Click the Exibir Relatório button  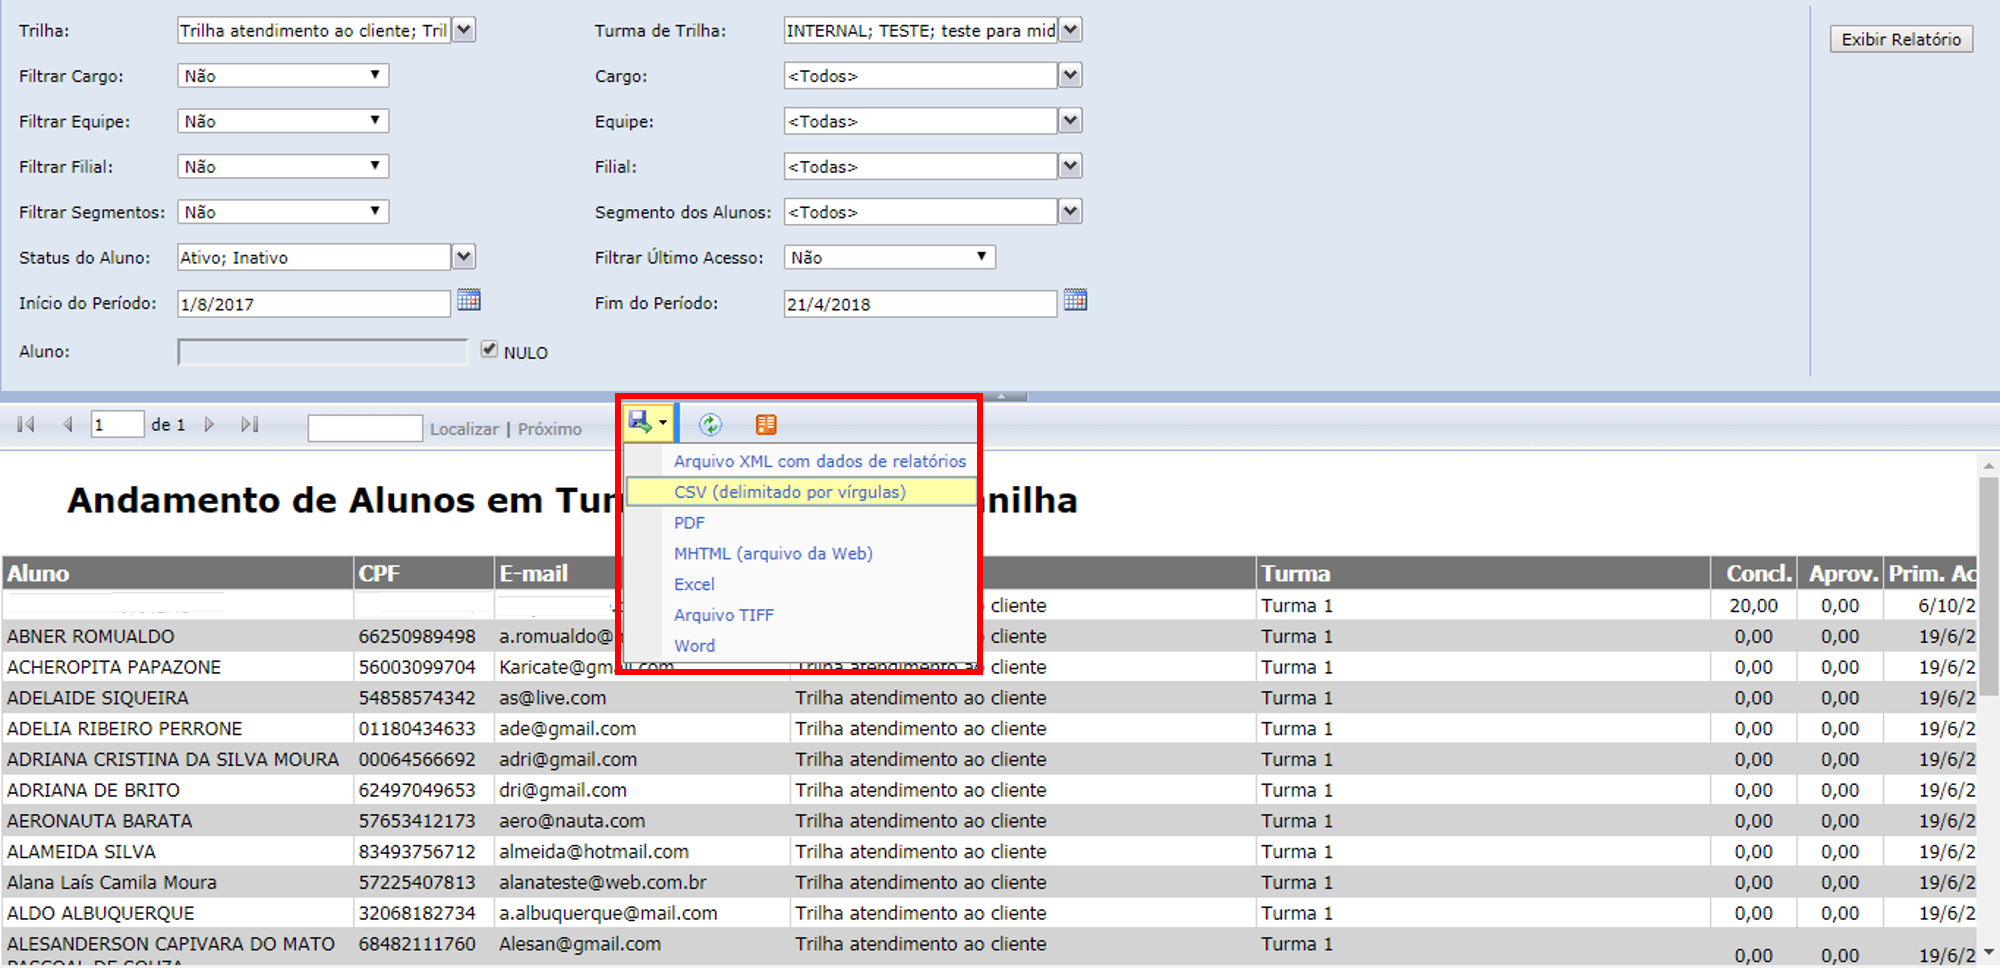[1900, 39]
